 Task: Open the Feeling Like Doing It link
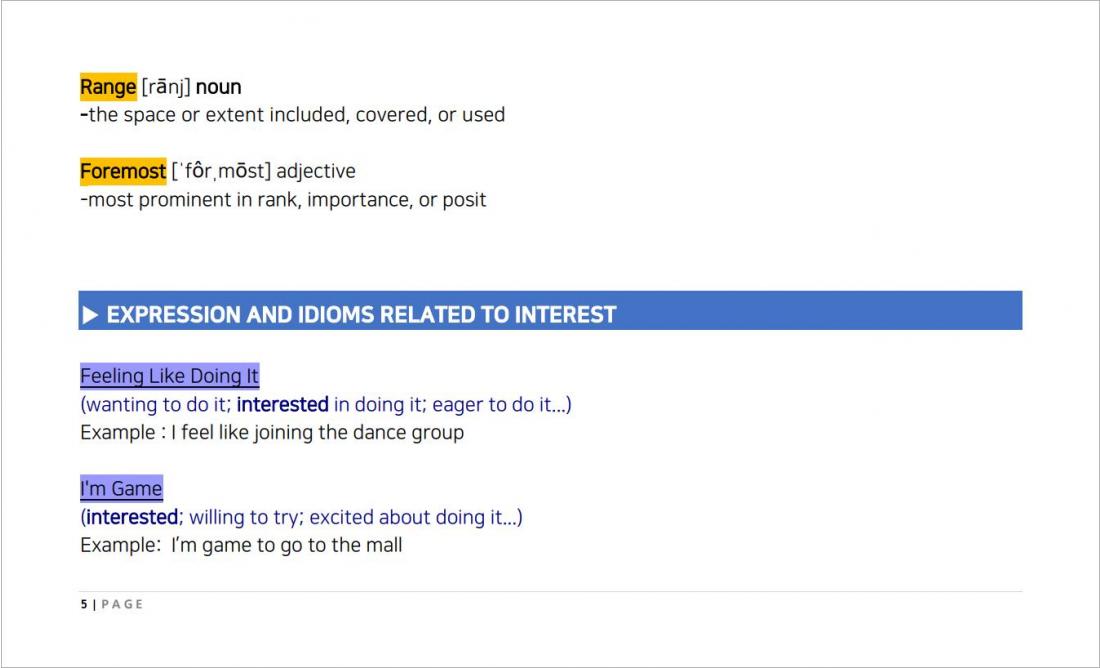coord(170,376)
